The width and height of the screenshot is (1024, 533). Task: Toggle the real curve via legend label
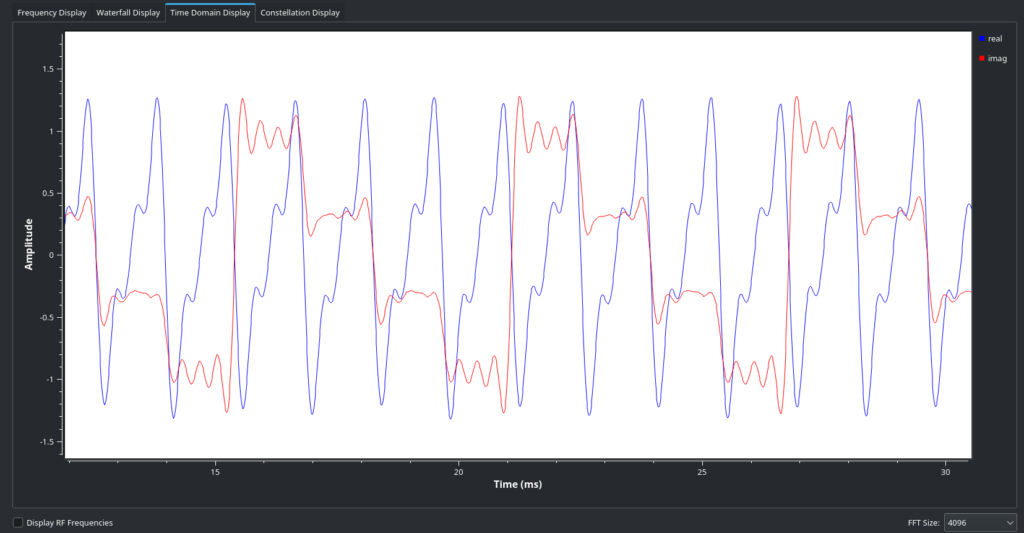pos(995,39)
